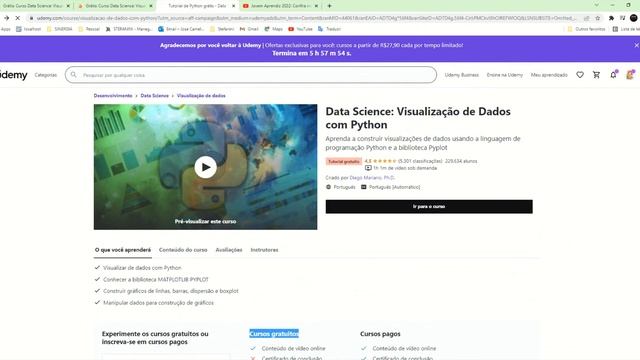Image resolution: width=640 pixels, height=360 pixels.
Task: Open Udemy Business link
Action: tap(462, 75)
